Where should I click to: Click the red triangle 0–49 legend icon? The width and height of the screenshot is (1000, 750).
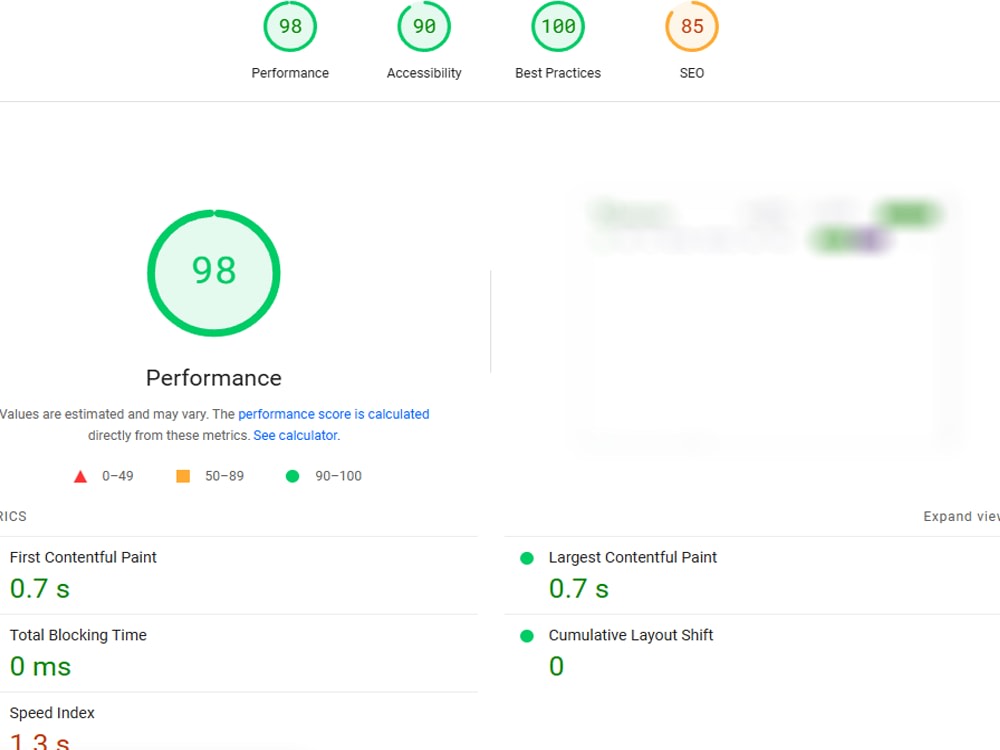click(80, 476)
